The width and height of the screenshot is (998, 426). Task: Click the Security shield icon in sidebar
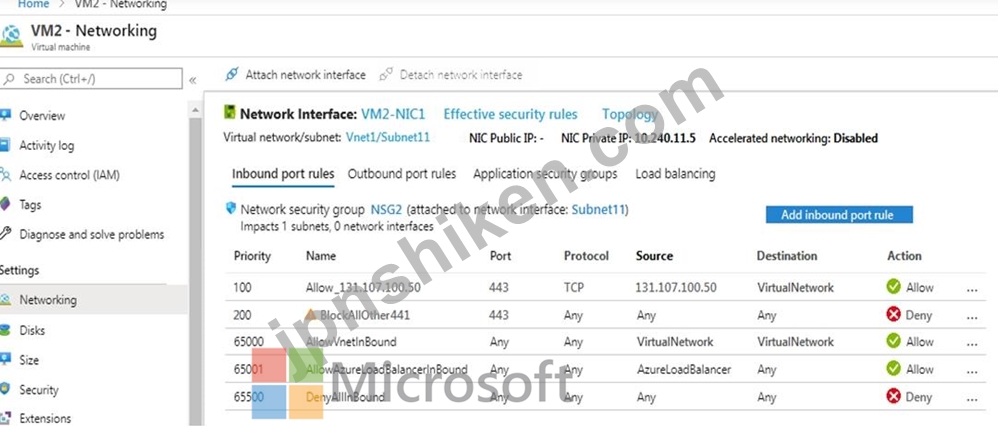pyautogui.click(x=6, y=389)
